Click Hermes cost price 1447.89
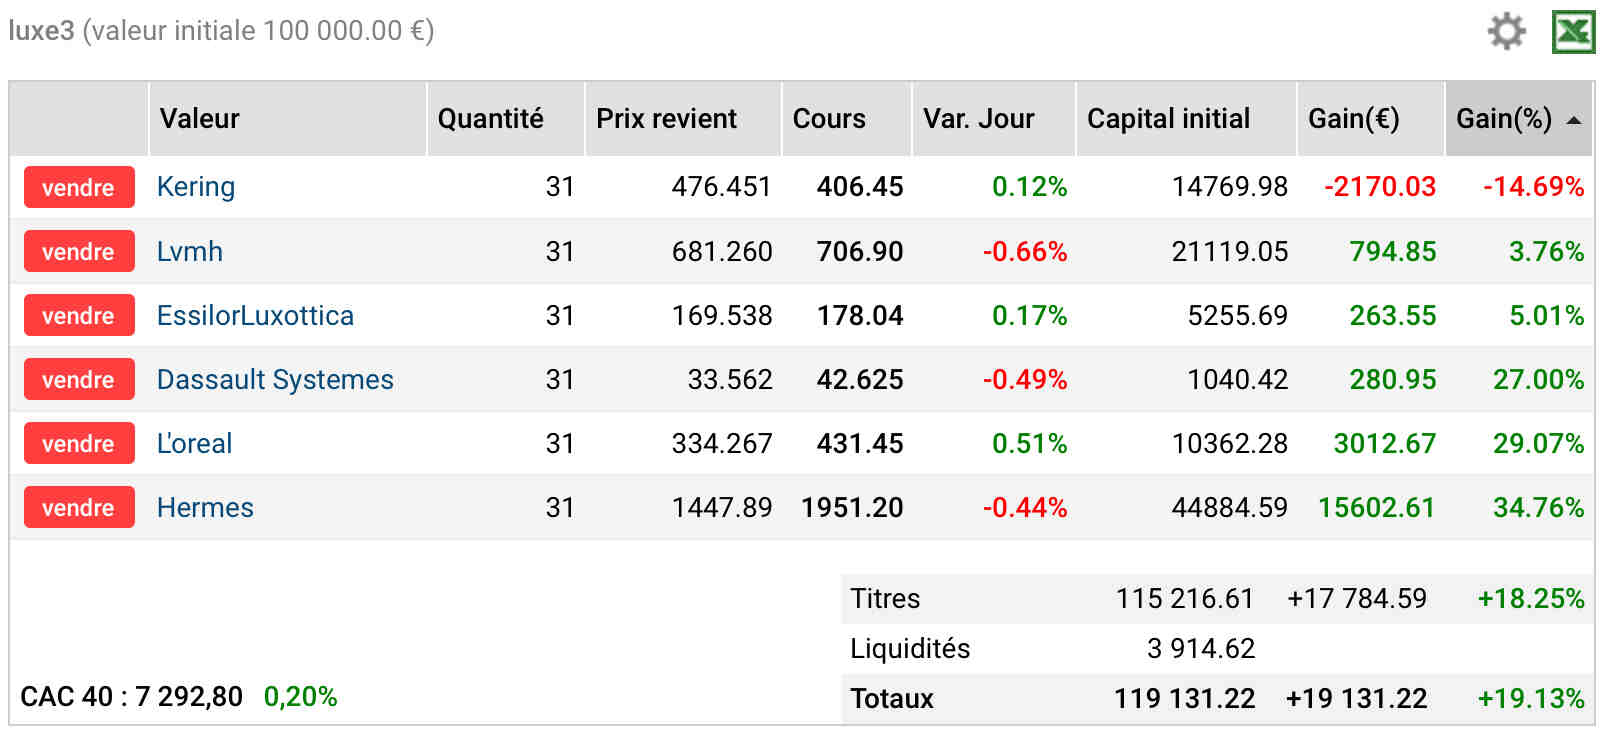This screenshot has height=731, width=1605. [721, 507]
